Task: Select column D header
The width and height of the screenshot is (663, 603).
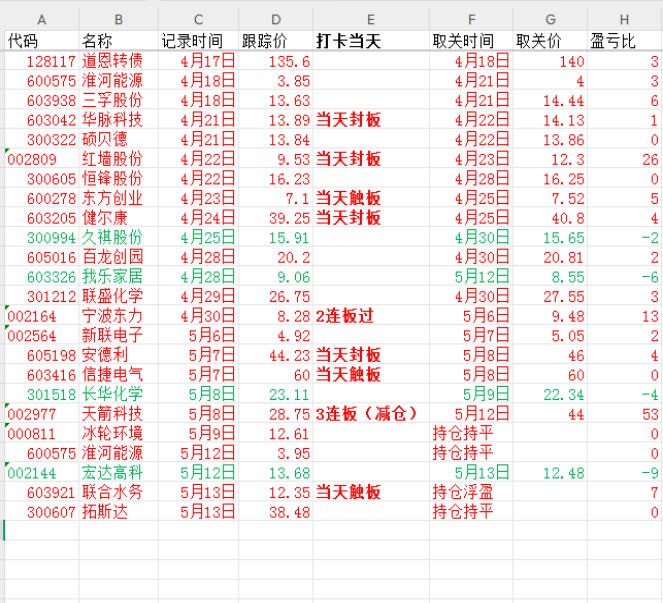Action: pos(276,19)
